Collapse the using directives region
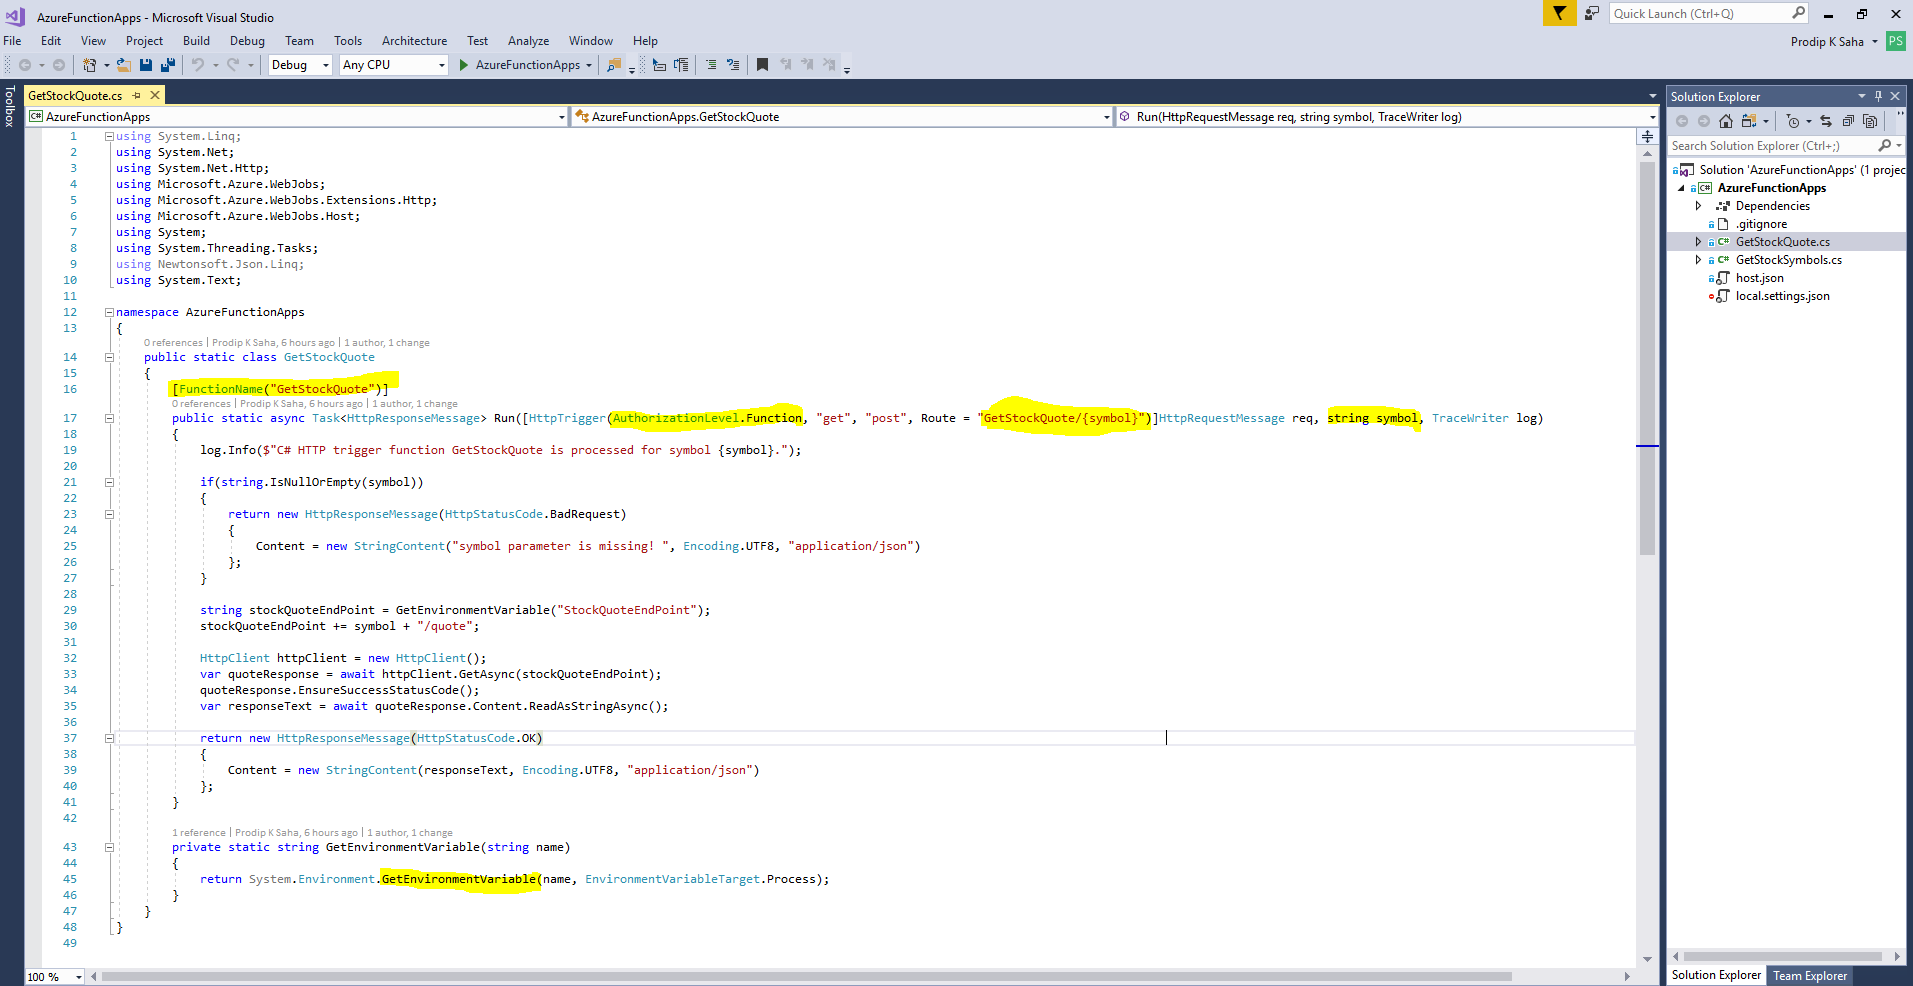This screenshot has height=986, width=1913. coord(109,136)
